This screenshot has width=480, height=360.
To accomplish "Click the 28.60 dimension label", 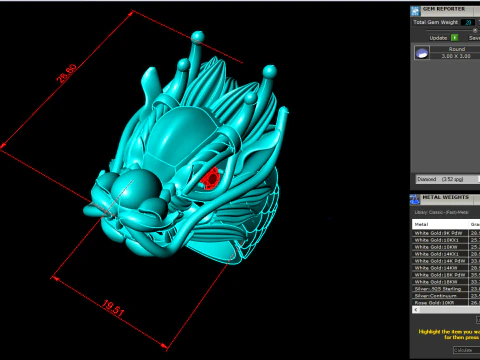I will tap(66, 73).
